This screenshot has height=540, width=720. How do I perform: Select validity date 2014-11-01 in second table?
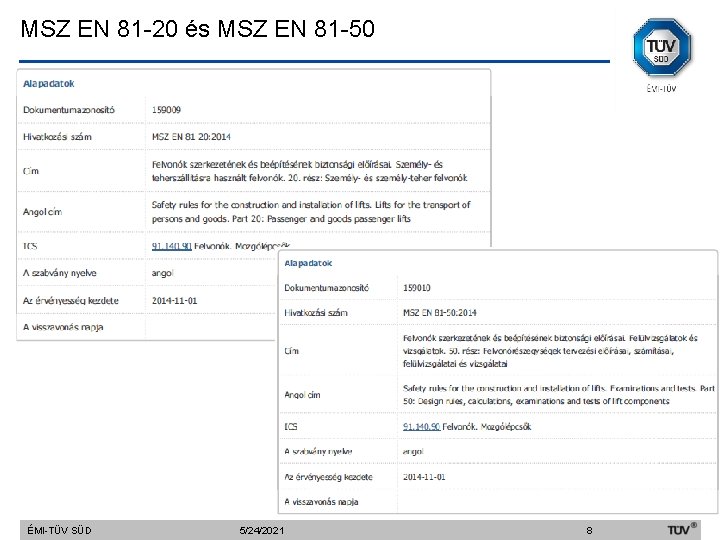[424, 477]
